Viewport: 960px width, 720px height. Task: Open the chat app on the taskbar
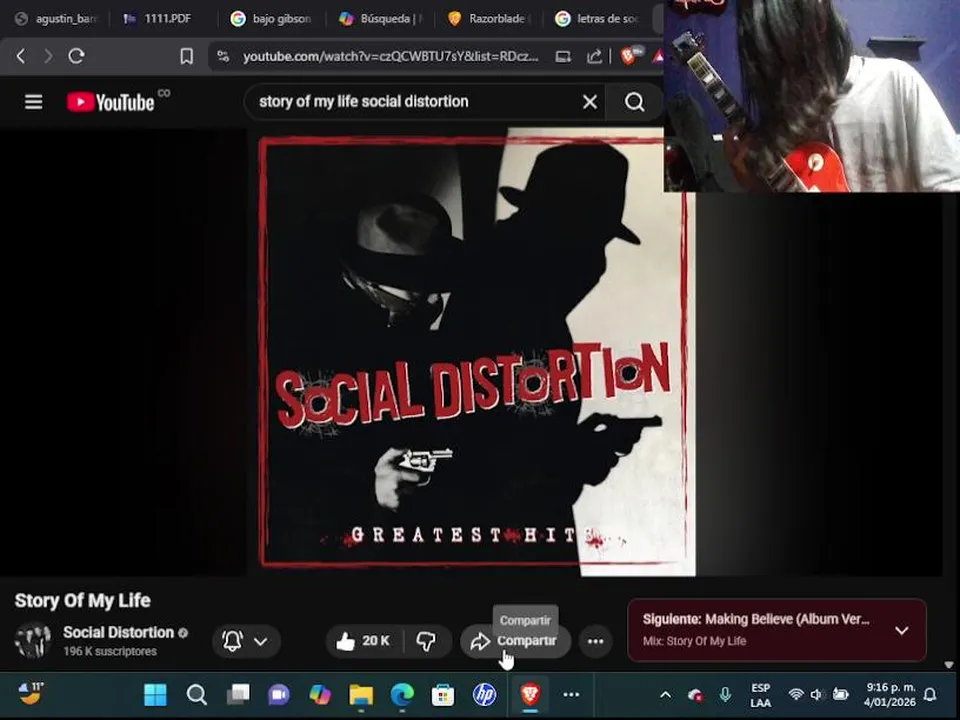pyautogui.click(x=279, y=695)
